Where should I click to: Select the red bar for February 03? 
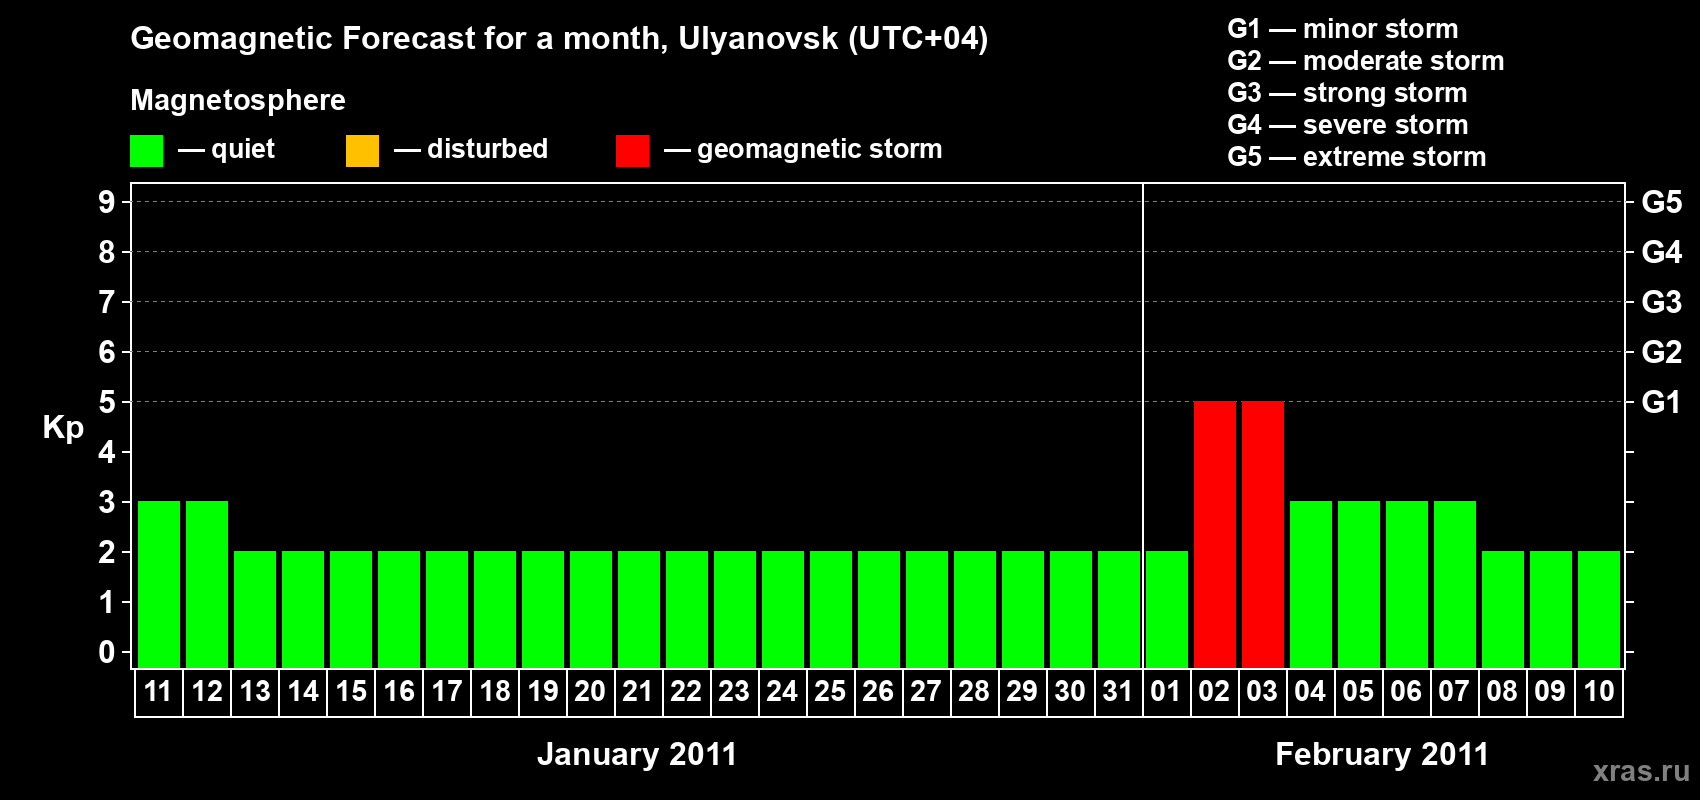pos(1263,534)
